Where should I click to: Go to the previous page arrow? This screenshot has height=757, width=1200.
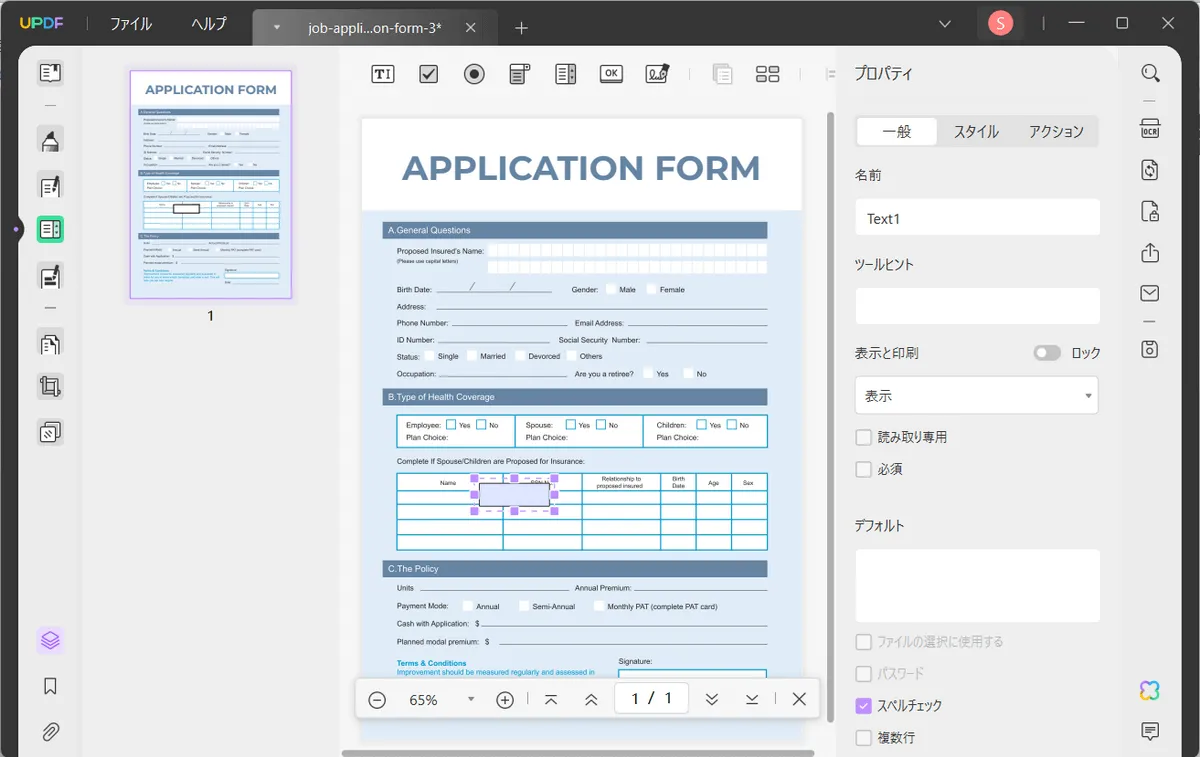coord(591,700)
